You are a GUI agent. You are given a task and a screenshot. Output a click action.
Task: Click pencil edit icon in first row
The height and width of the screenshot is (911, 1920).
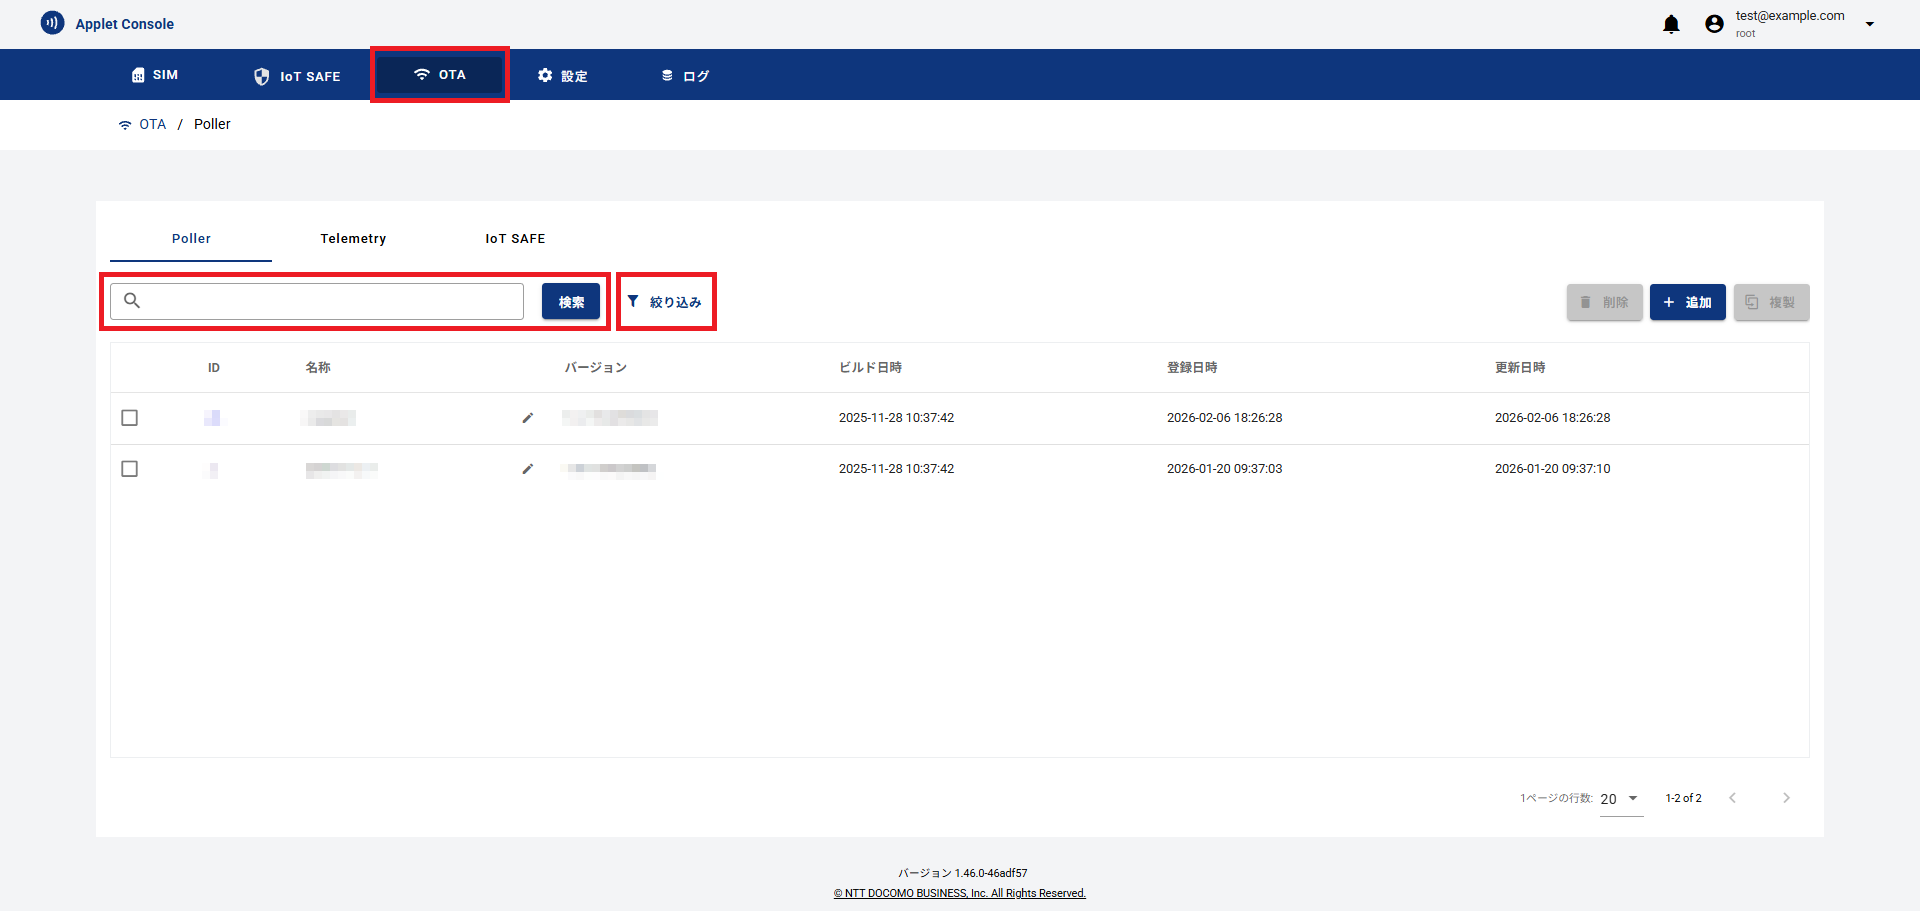[x=528, y=418]
